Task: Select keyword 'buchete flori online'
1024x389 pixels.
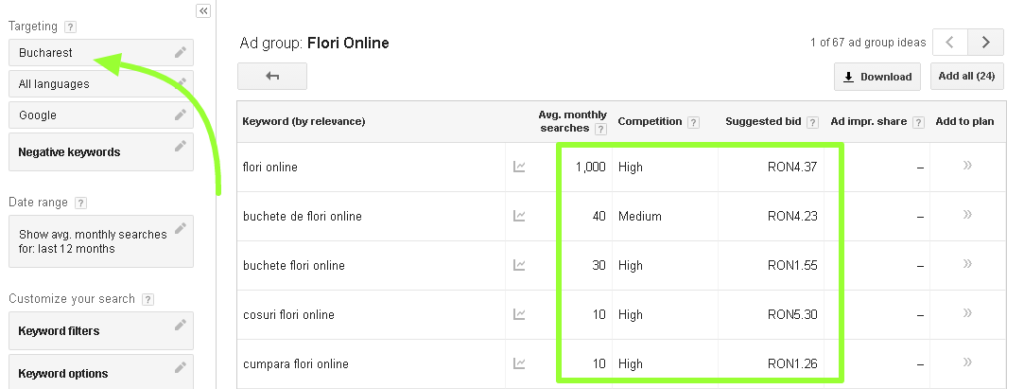Action: point(293,266)
